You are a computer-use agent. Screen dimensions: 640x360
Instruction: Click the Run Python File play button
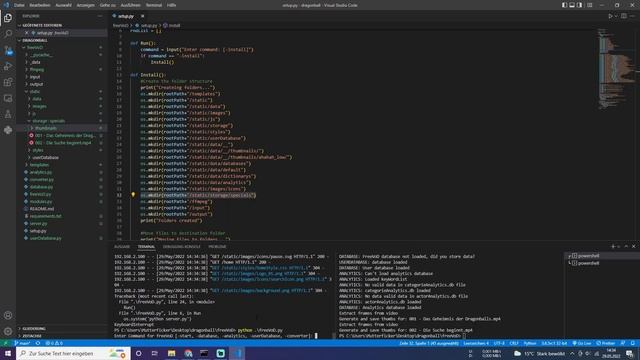[610, 16]
